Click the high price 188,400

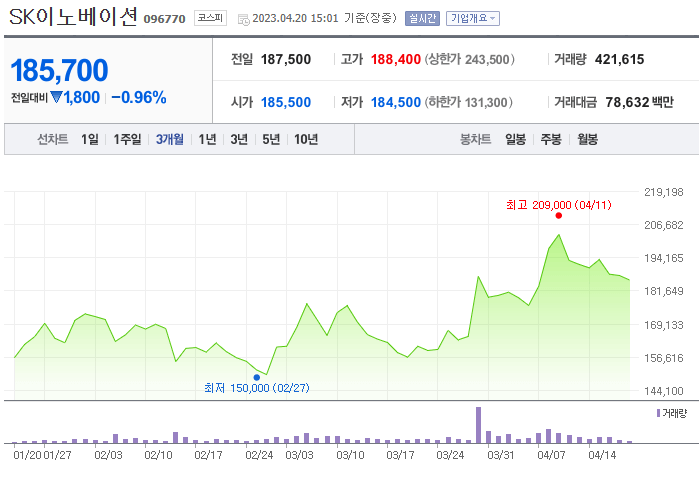click(396, 59)
